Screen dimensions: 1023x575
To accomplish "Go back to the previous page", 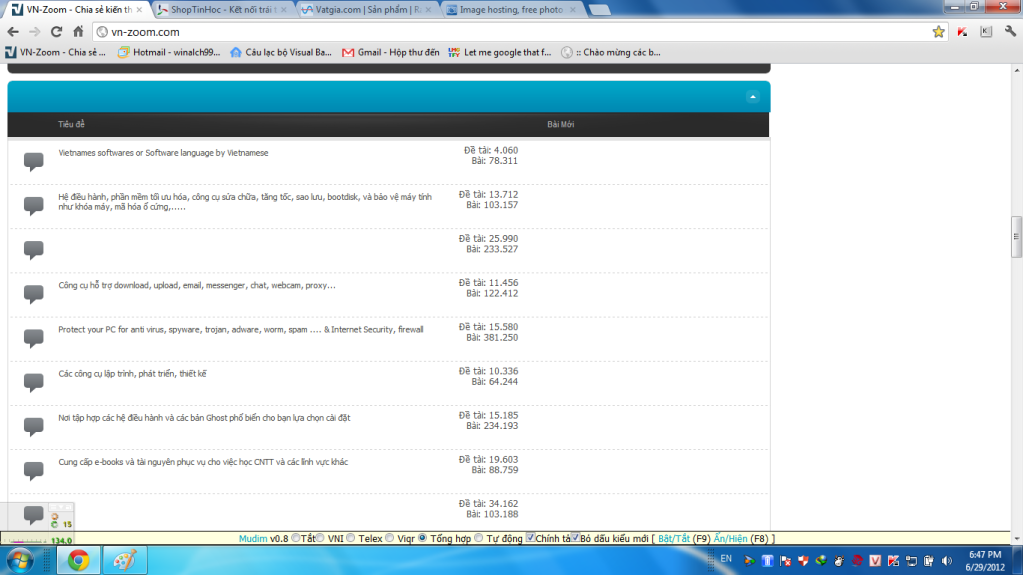I will click(12, 31).
